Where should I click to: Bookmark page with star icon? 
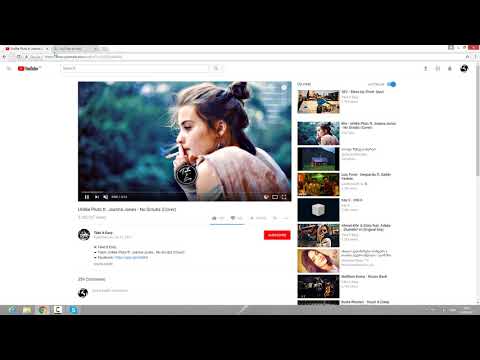(x=467, y=57)
